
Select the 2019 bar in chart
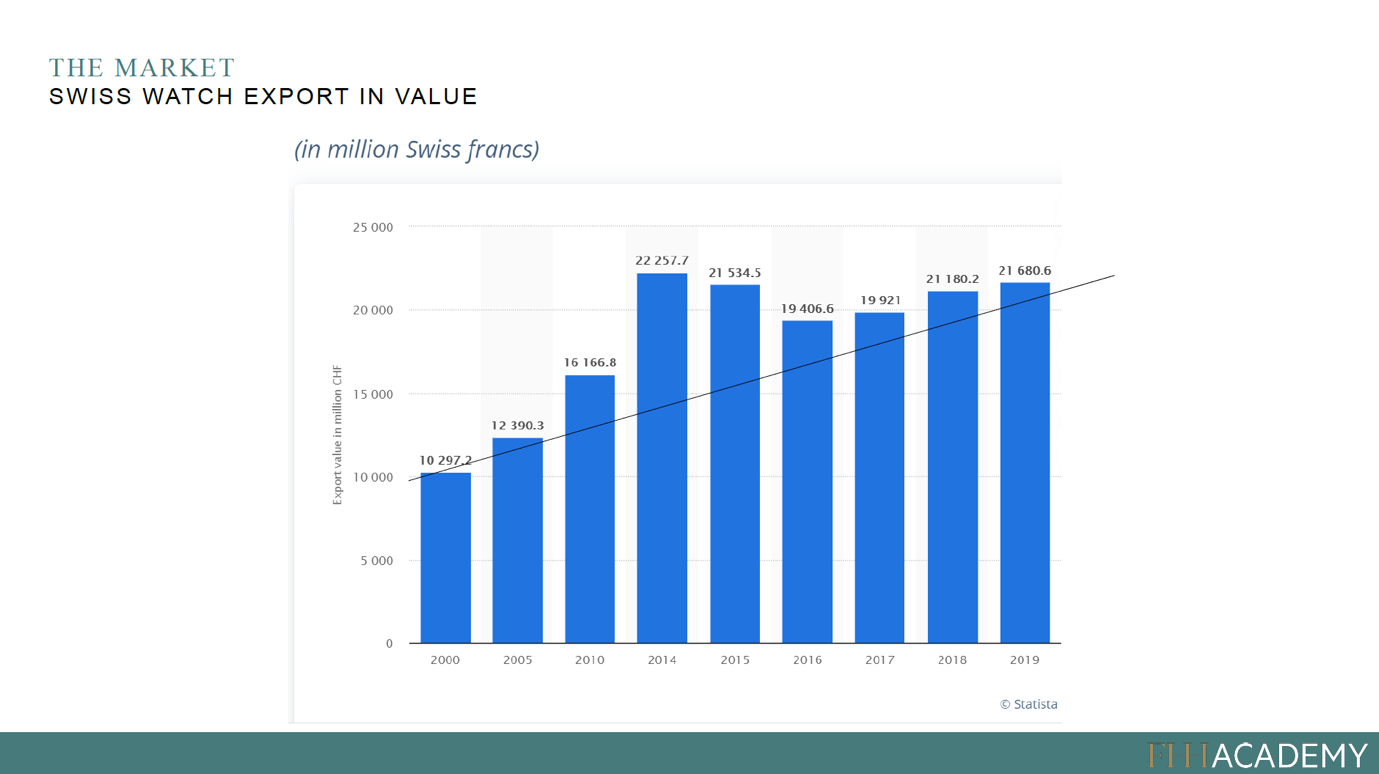[1025, 463]
